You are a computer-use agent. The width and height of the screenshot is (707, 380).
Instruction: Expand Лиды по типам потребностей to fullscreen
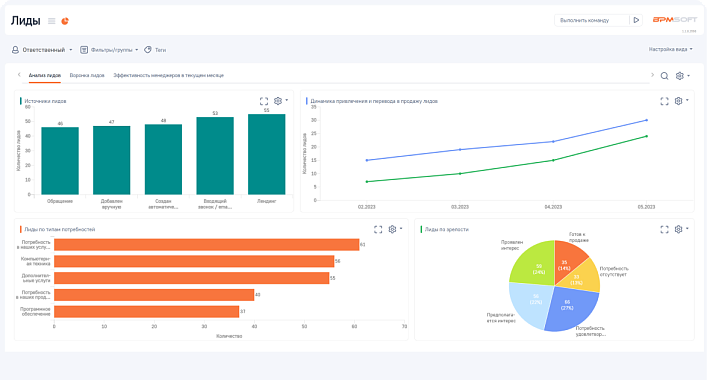click(378, 229)
